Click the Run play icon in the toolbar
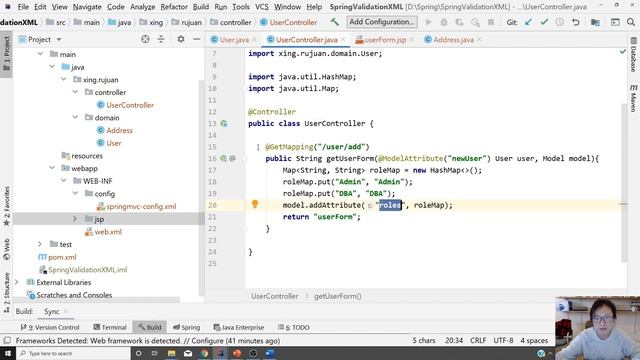The height and width of the screenshot is (360, 640). point(428,22)
